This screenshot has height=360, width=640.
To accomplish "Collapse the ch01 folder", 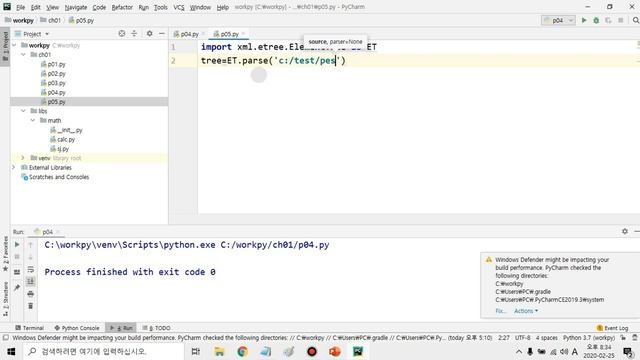I will pyautogui.click(x=24, y=54).
